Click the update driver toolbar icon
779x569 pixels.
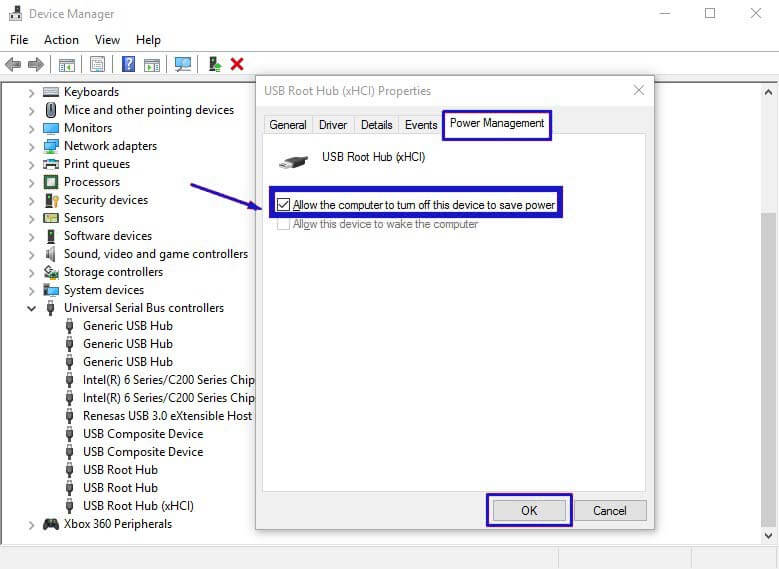(x=215, y=64)
